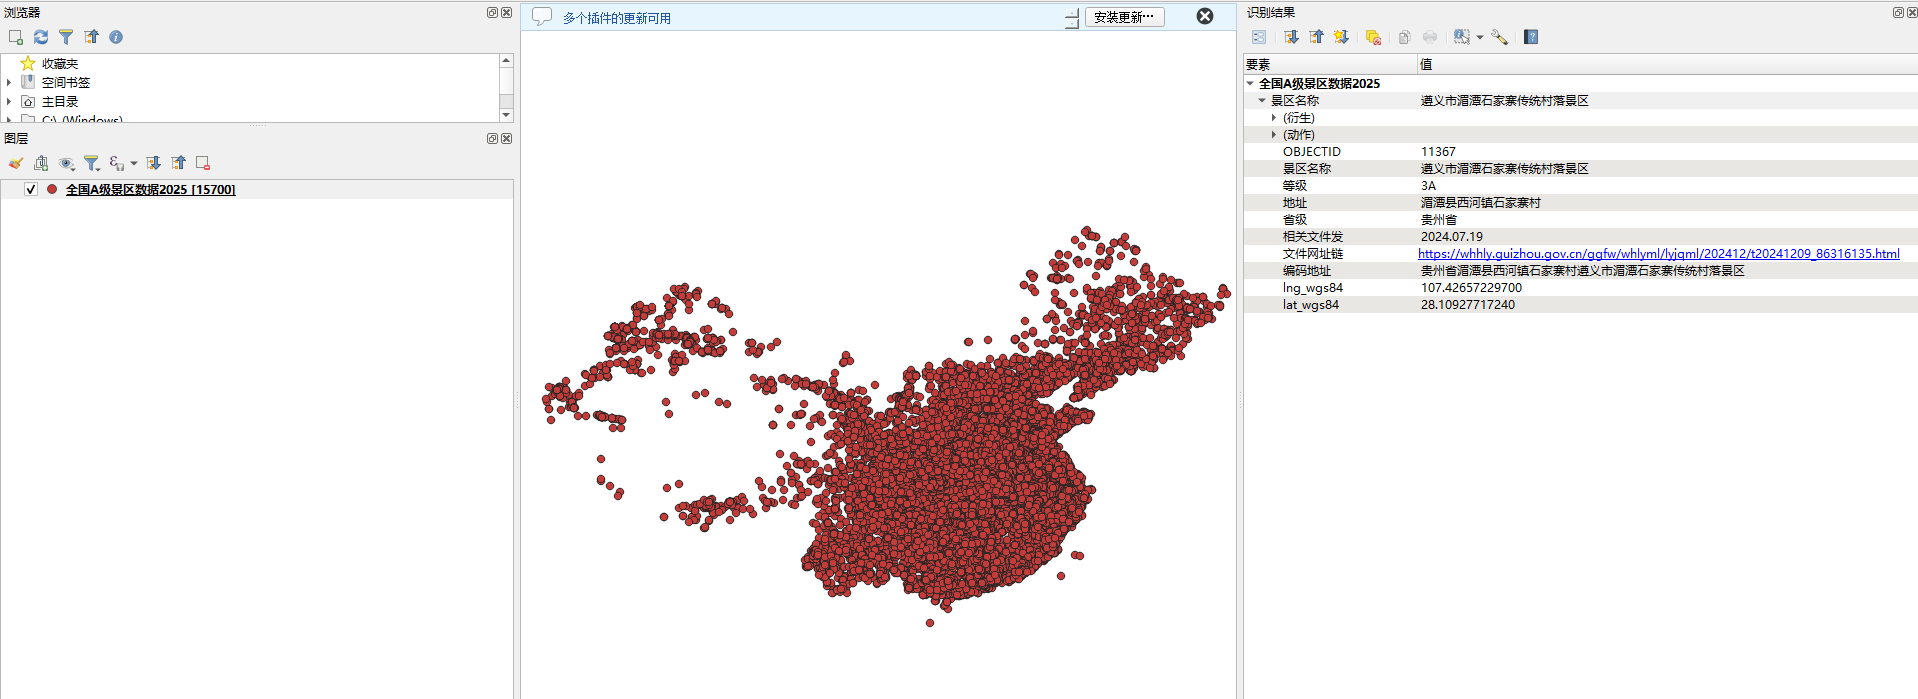
Task: Close the 浏览器 panel
Action: pyautogui.click(x=506, y=13)
